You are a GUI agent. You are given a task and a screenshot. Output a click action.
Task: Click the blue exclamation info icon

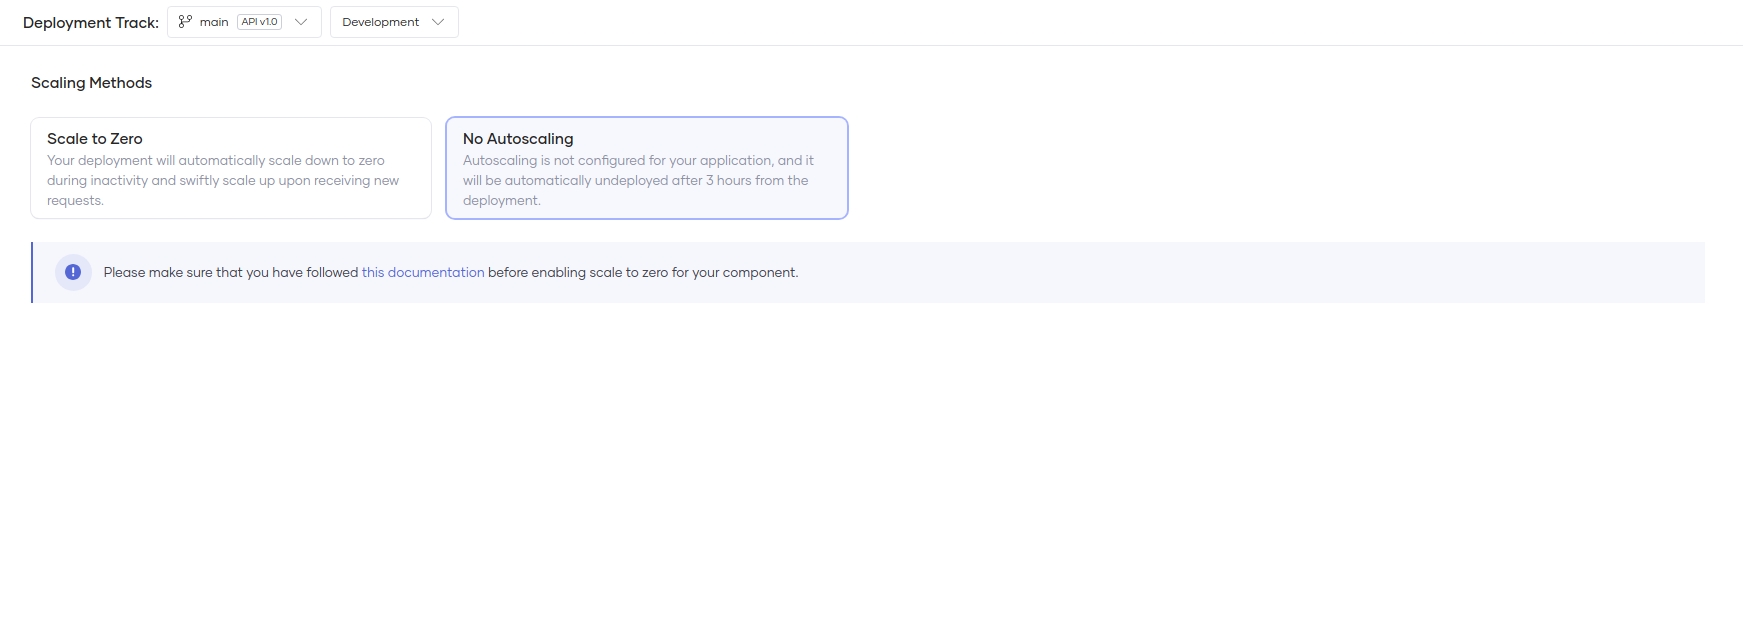[73, 272]
